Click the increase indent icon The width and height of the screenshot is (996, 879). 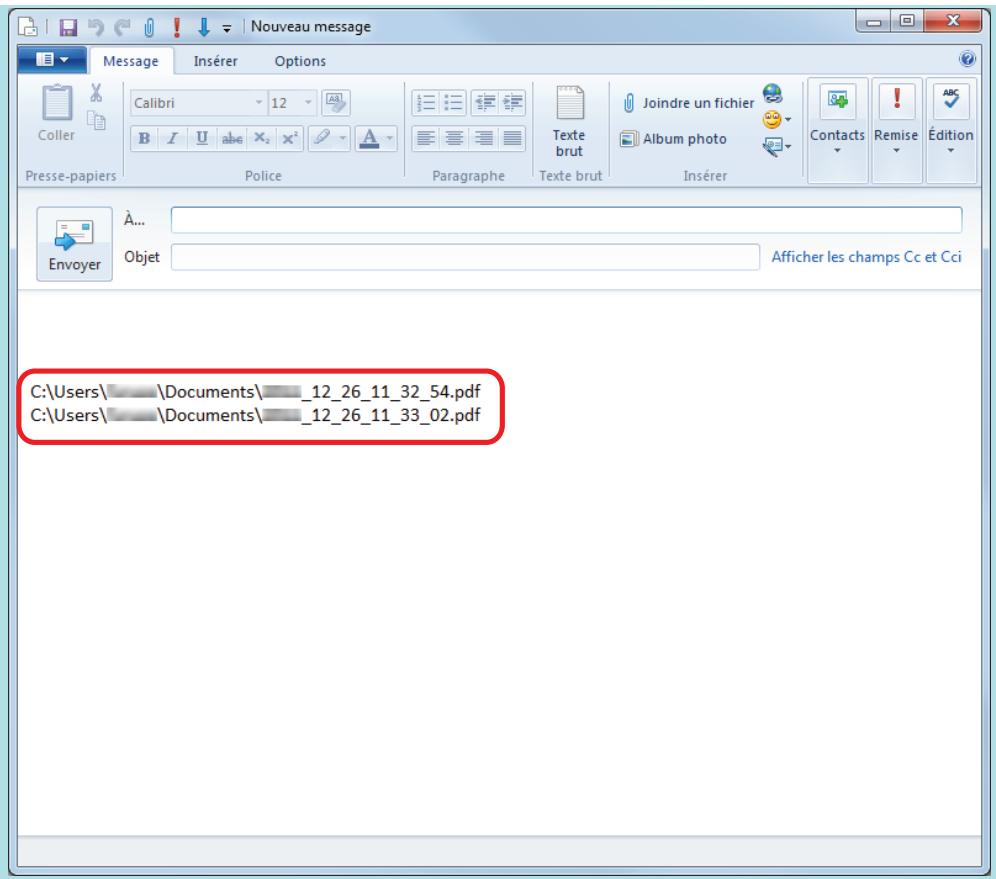512,102
